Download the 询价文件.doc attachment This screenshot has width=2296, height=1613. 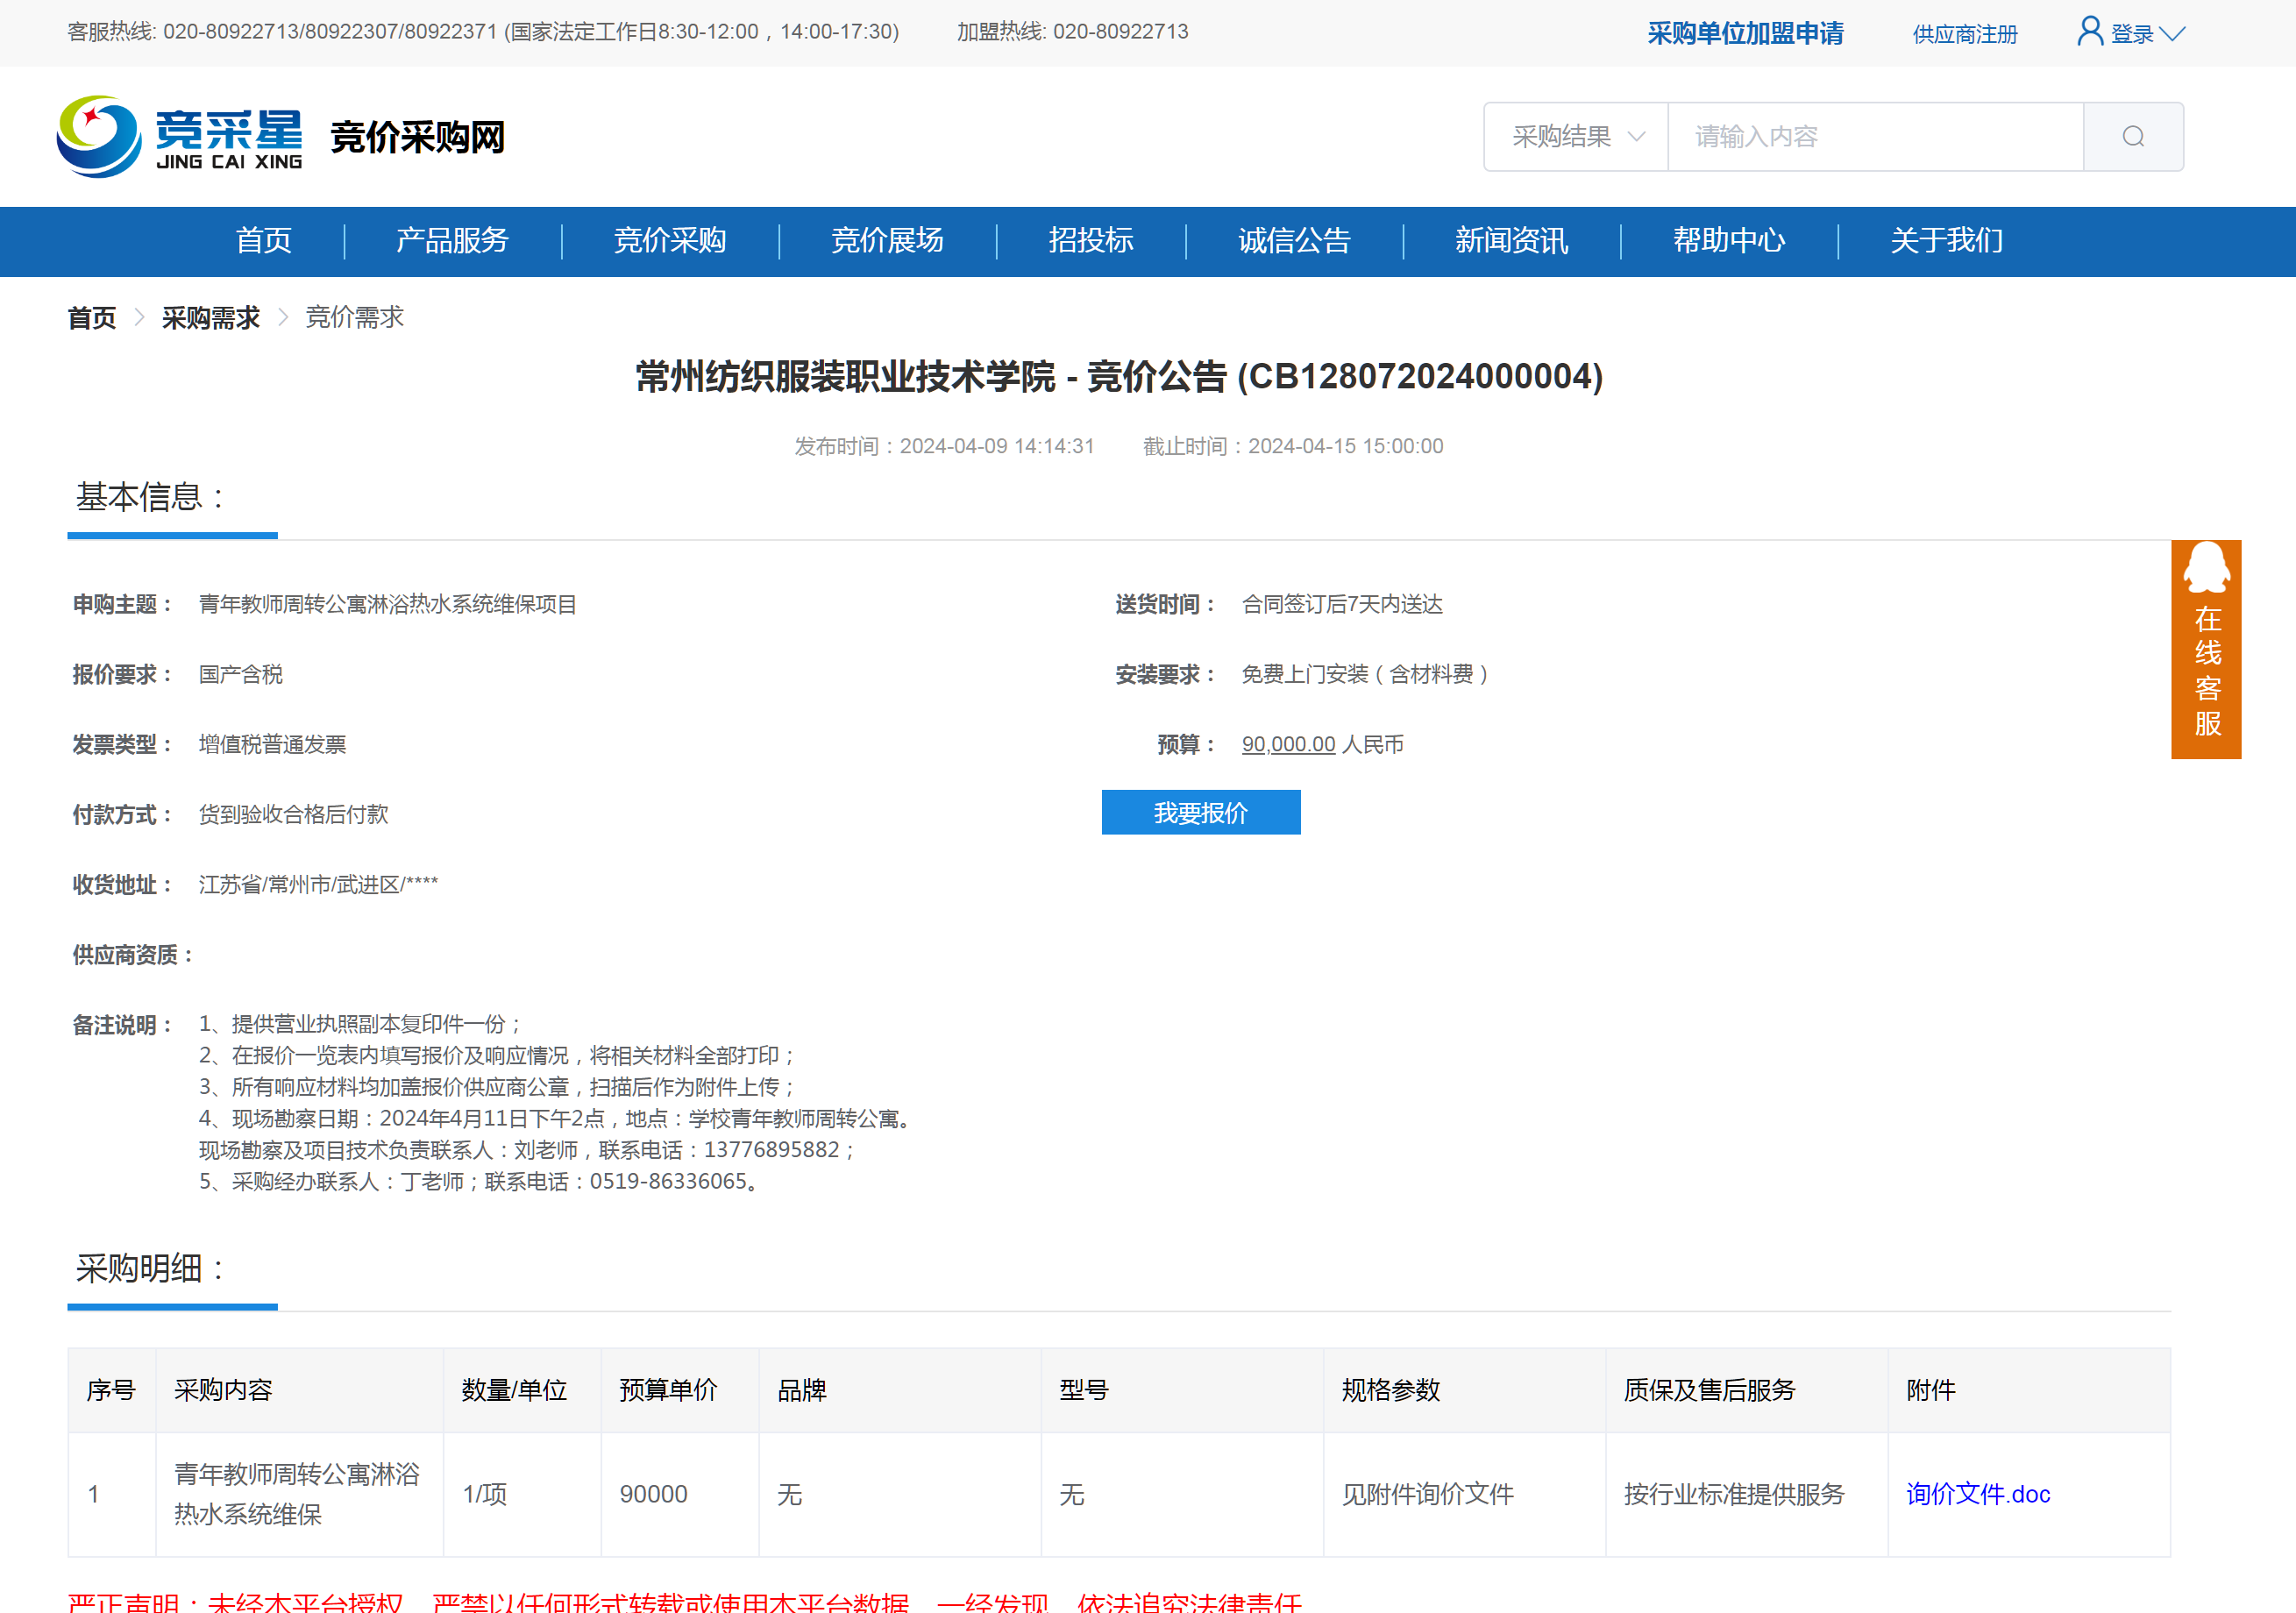tap(1977, 1494)
